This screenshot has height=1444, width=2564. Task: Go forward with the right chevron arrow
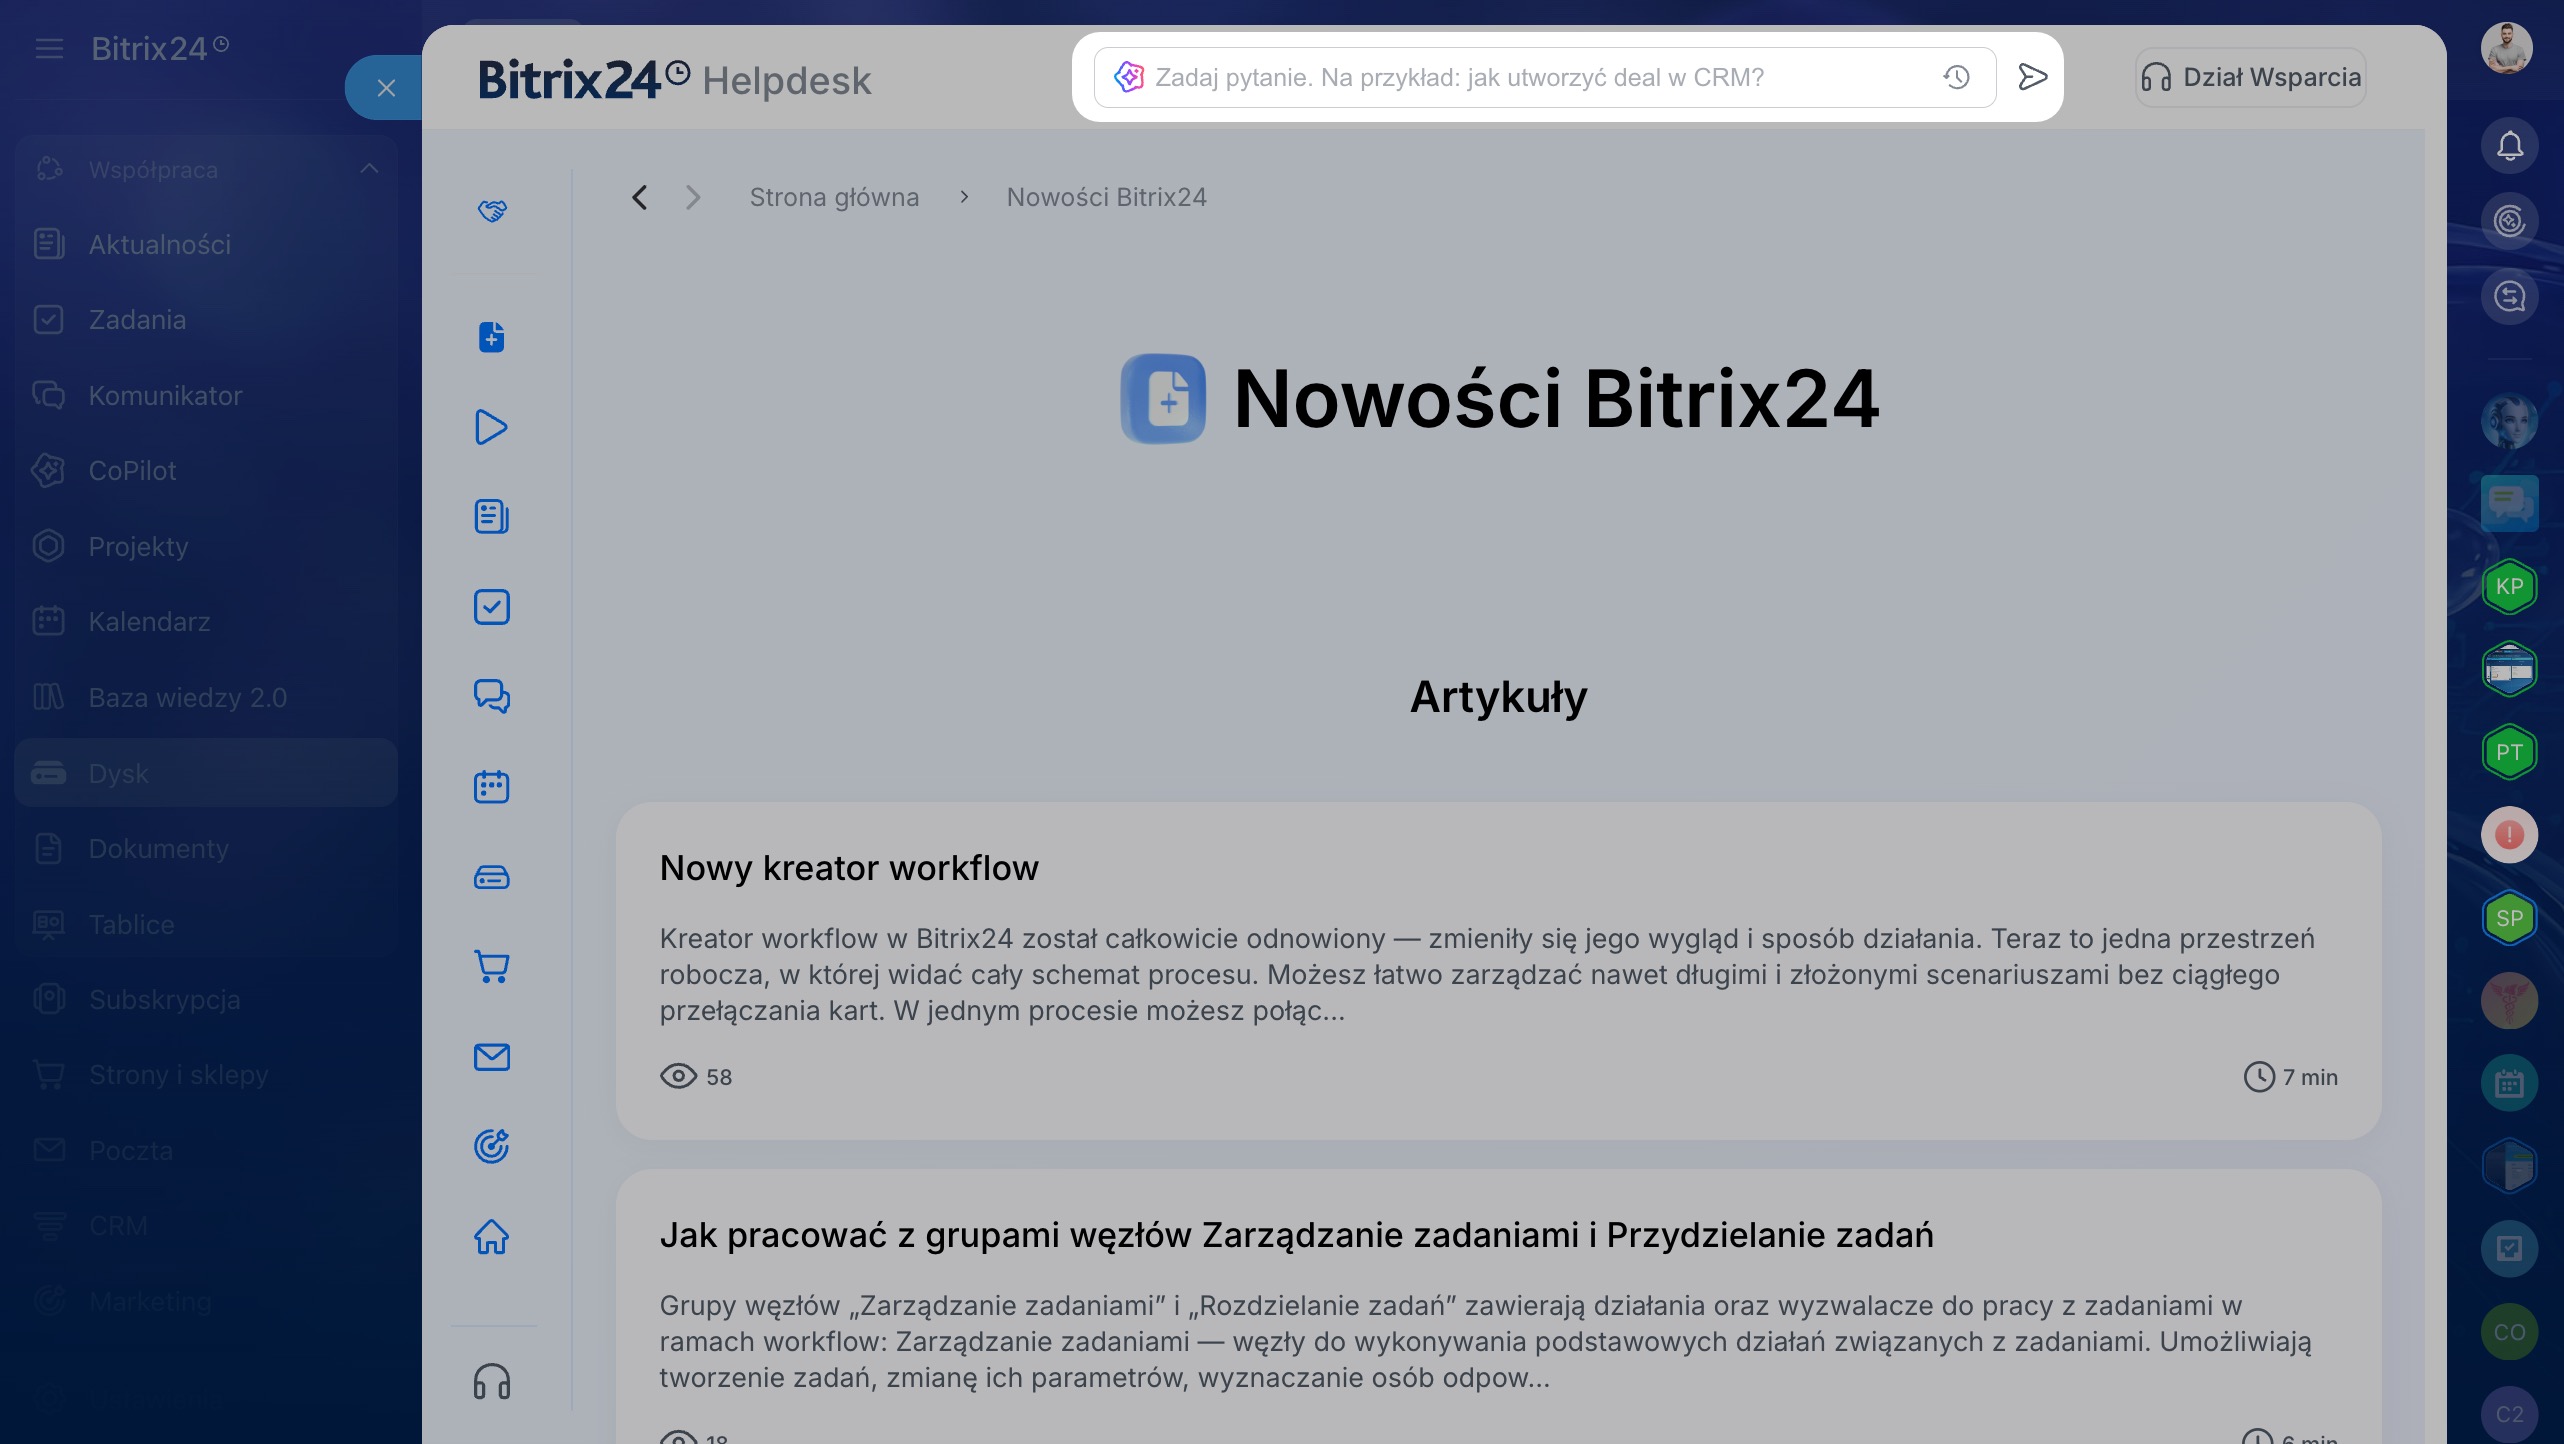tap(693, 197)
